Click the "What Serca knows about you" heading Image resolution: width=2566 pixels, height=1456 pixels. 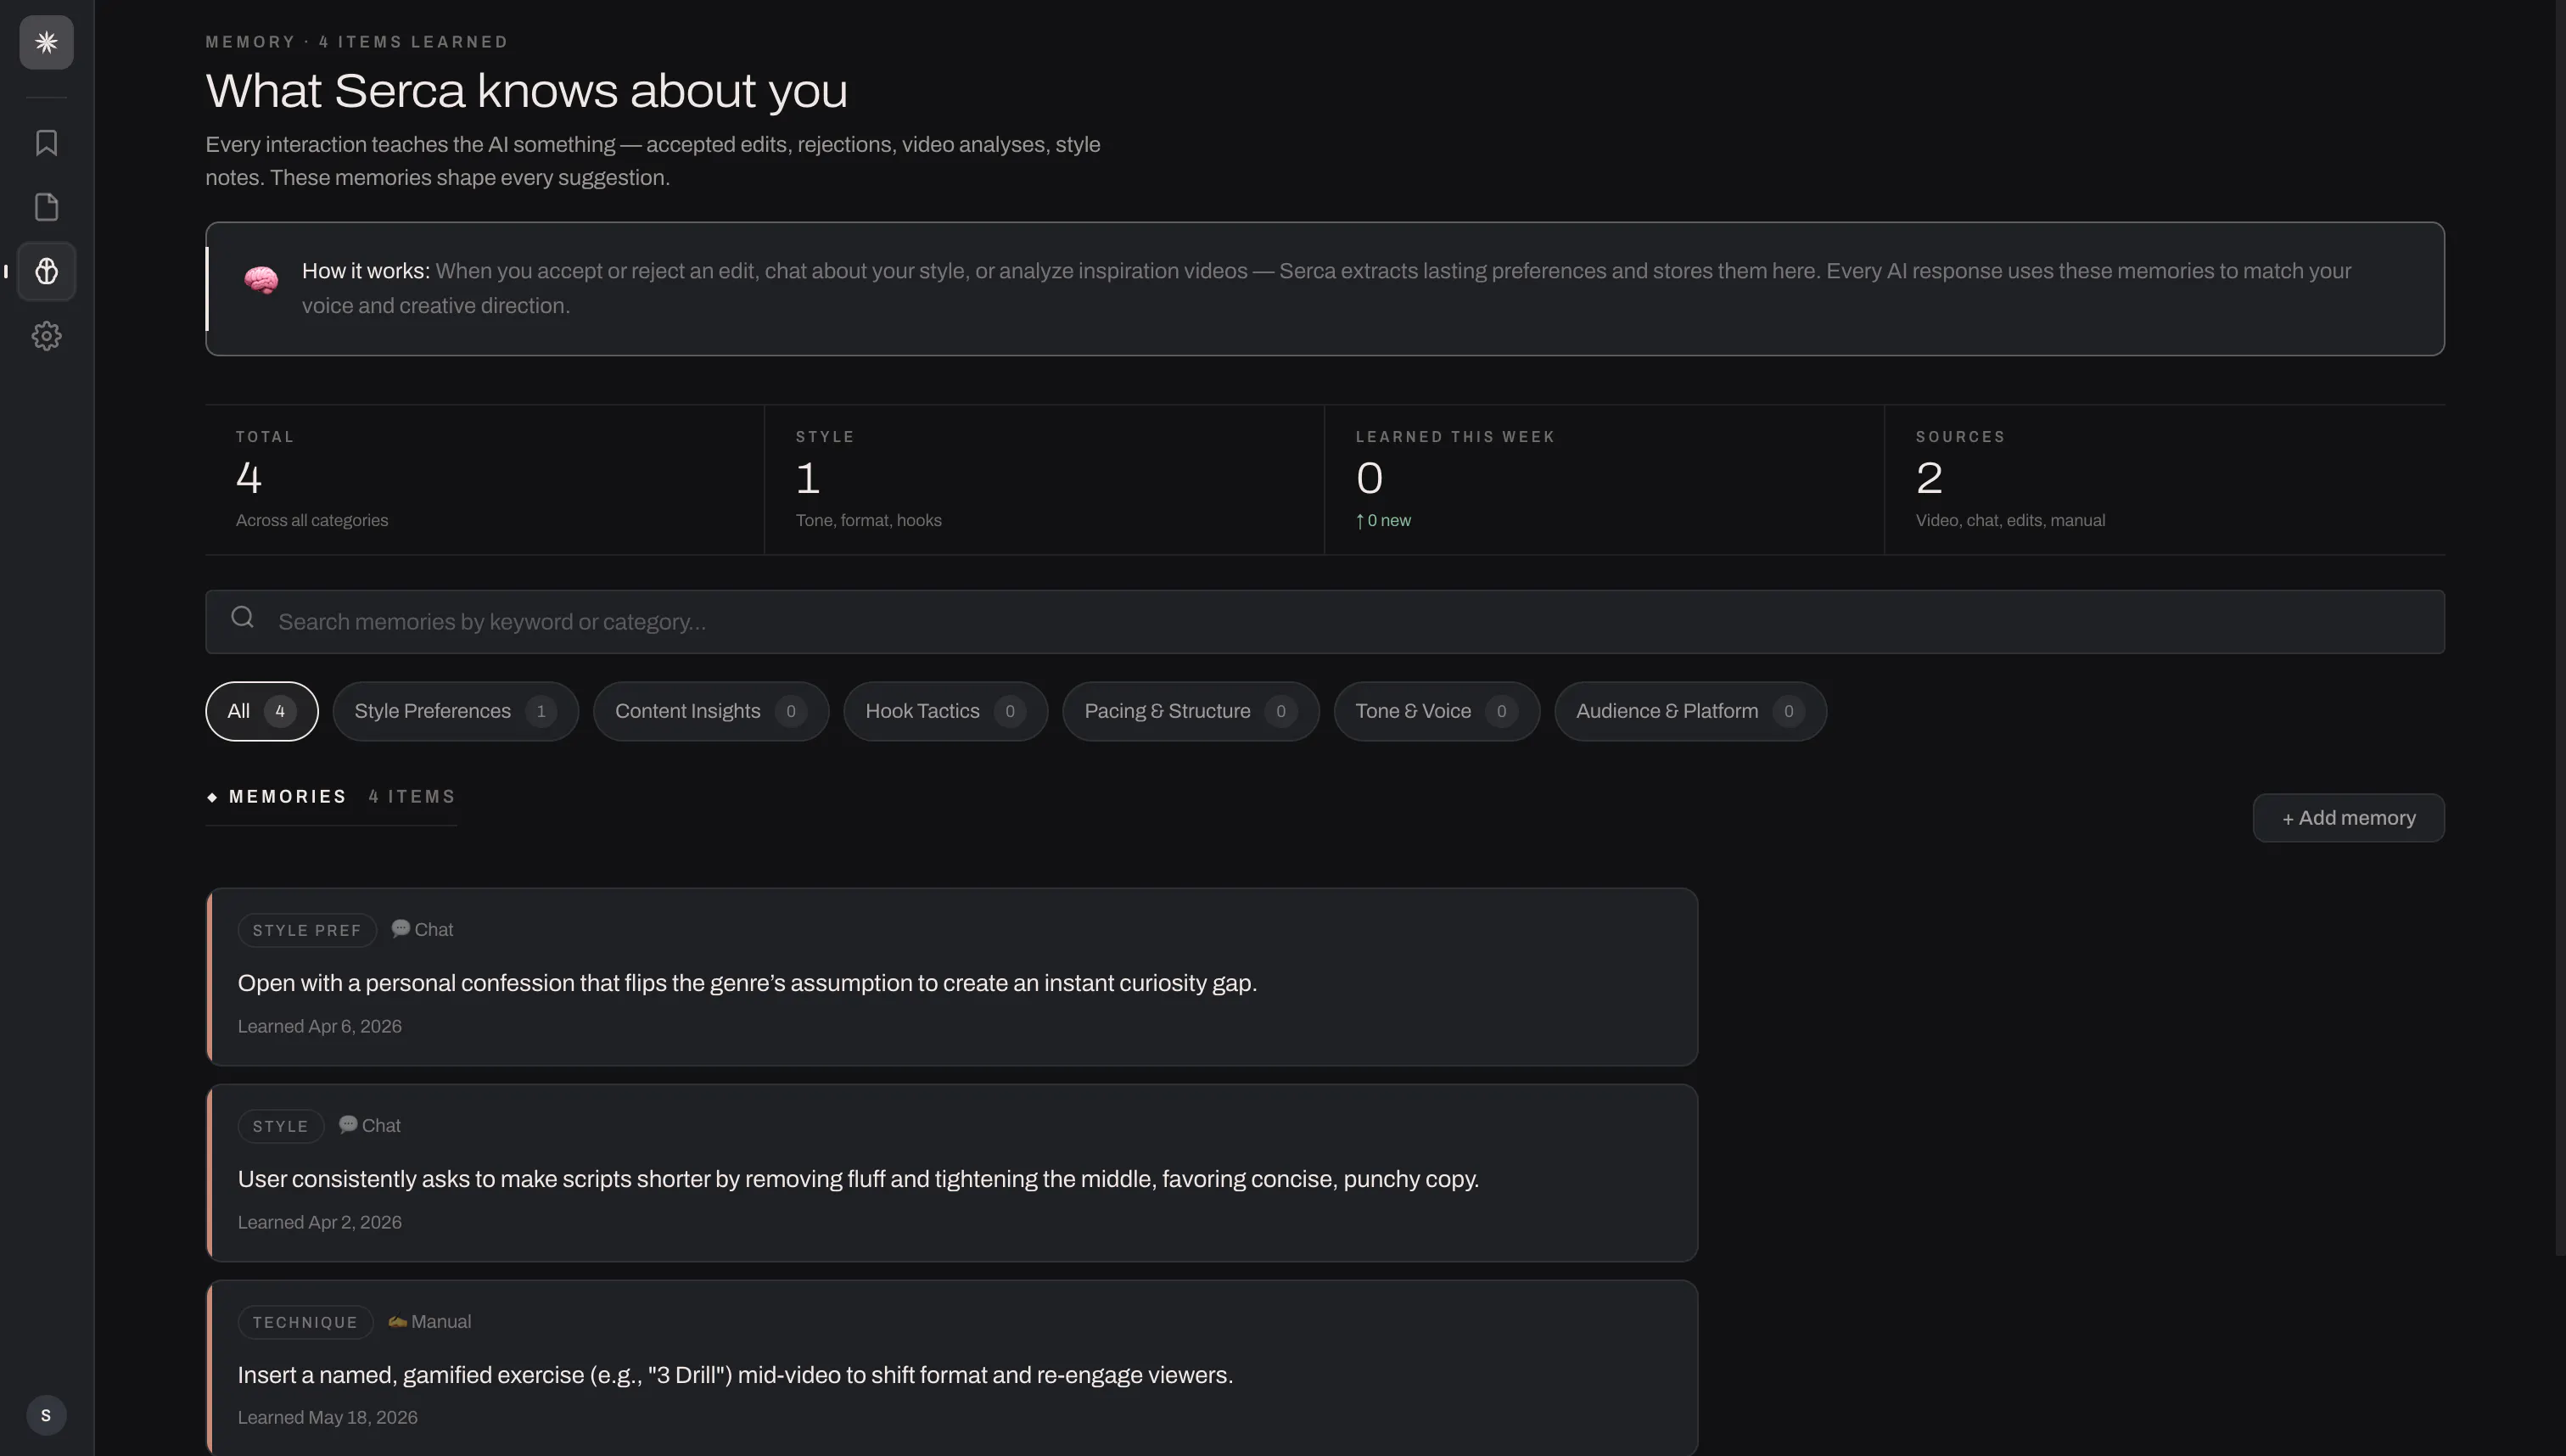pos(527,91)
